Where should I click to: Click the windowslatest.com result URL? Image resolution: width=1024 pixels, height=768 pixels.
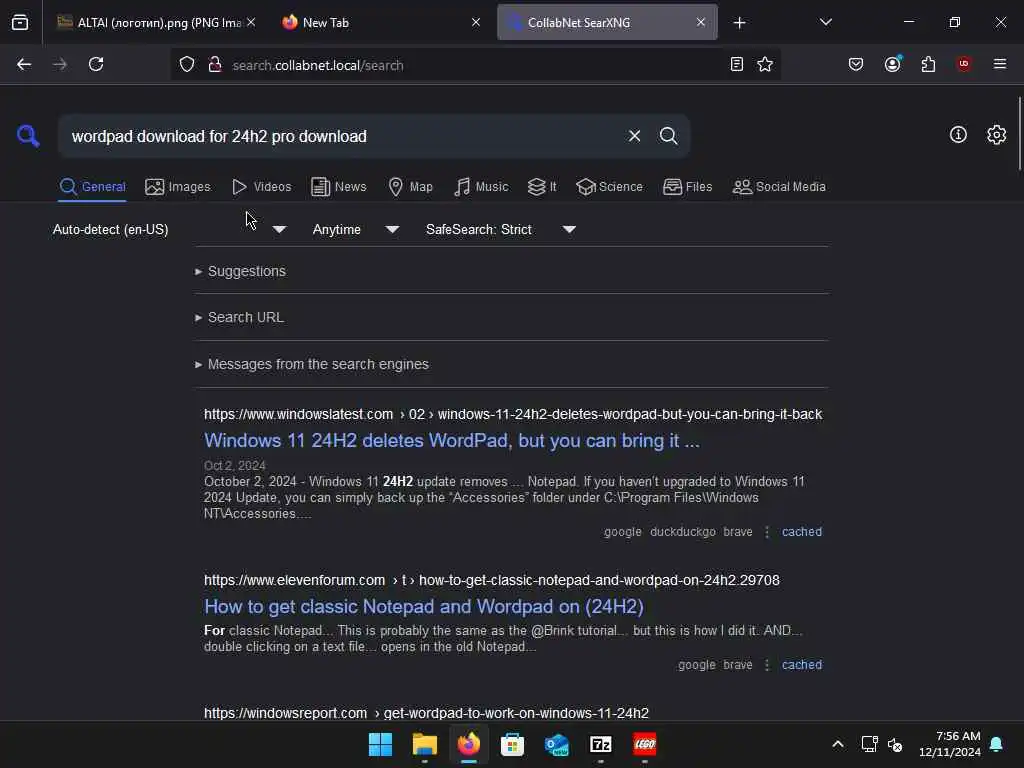pyautogui.click(x=513, y=414)
